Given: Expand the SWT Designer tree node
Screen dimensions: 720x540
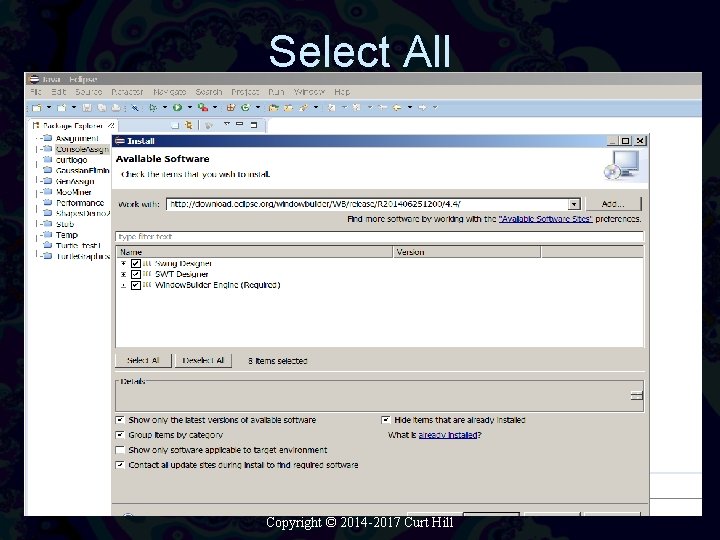Looking at the screenshot, I should [123, 274].
